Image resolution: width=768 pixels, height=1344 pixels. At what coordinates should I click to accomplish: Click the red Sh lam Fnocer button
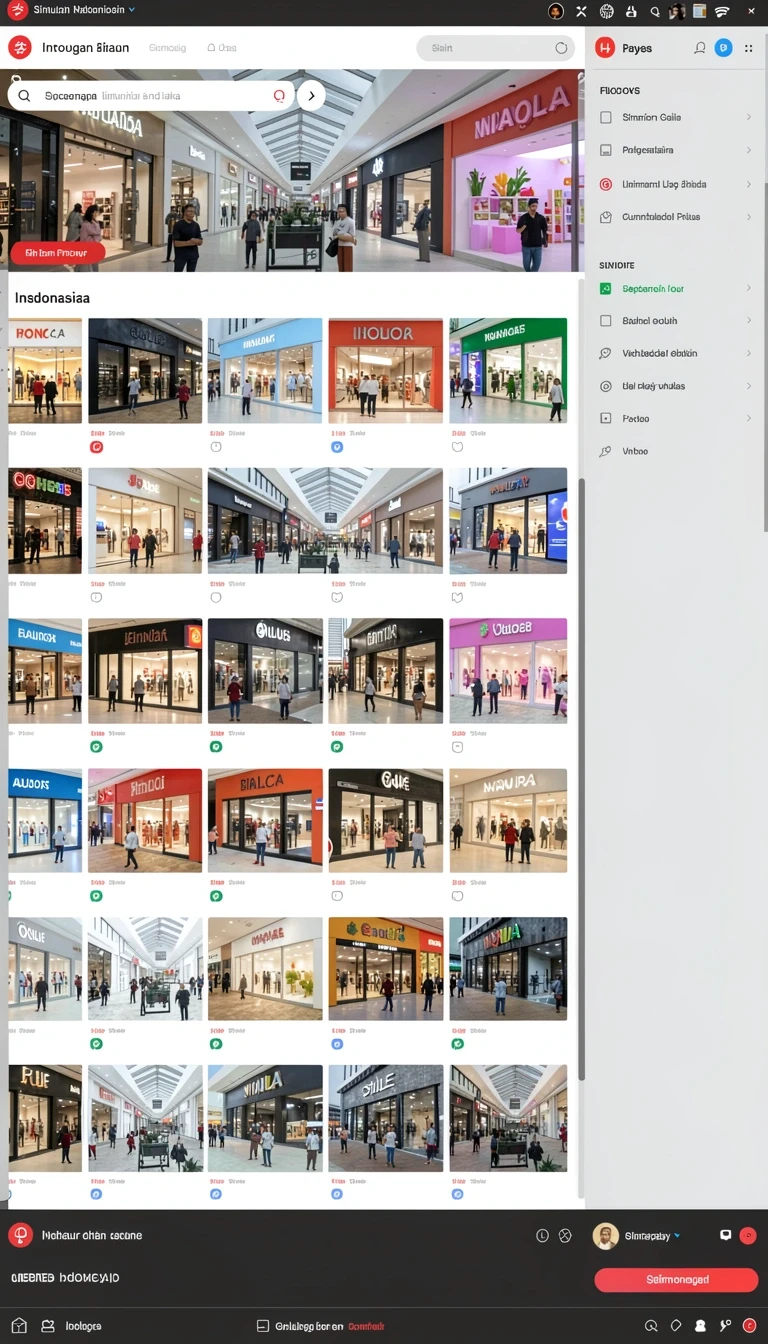[x=57, y=253]
